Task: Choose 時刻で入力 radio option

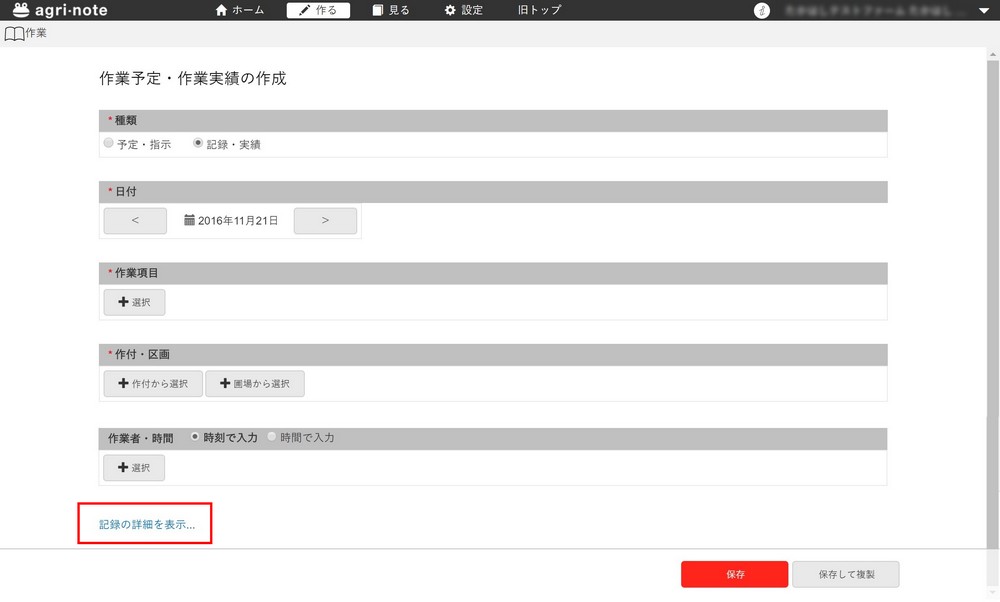Action: (x=195, y=437)
